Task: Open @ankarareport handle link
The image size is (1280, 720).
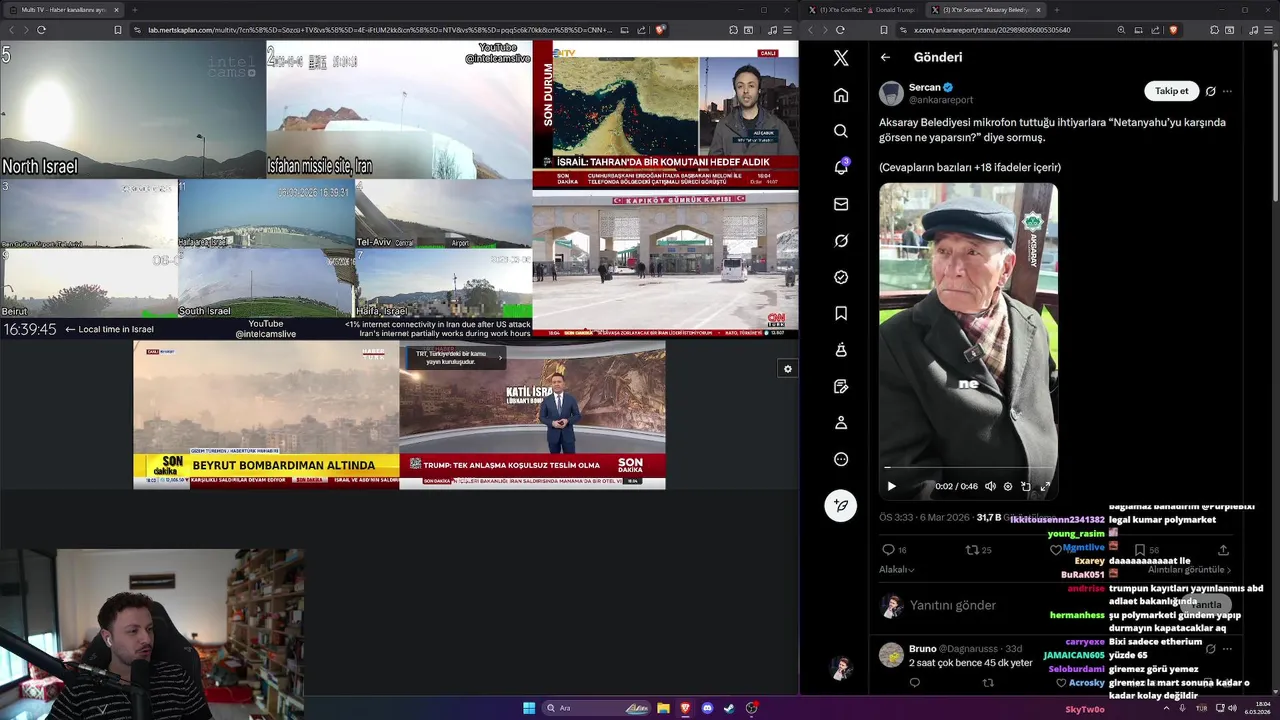Action: tap(941, 100)
